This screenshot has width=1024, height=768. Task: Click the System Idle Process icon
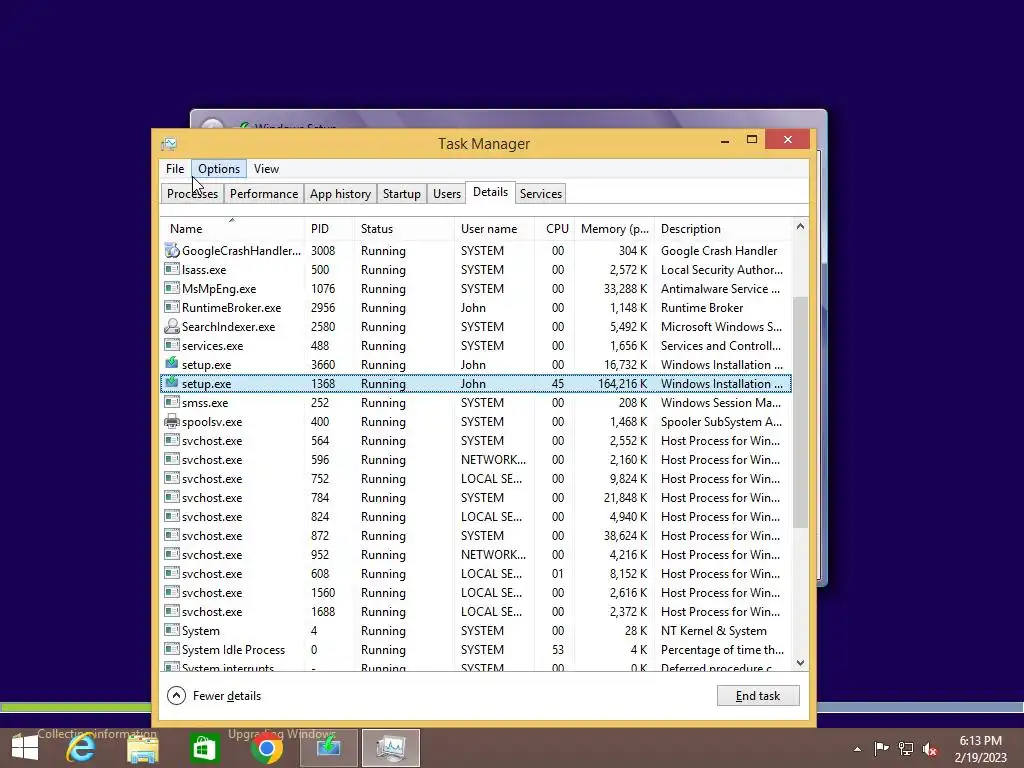pyautogui.click(x=172, y=649)
